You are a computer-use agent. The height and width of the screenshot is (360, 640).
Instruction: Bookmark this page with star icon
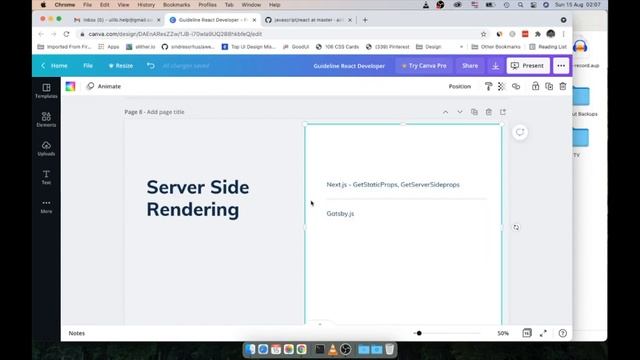[x=483, y=34]
